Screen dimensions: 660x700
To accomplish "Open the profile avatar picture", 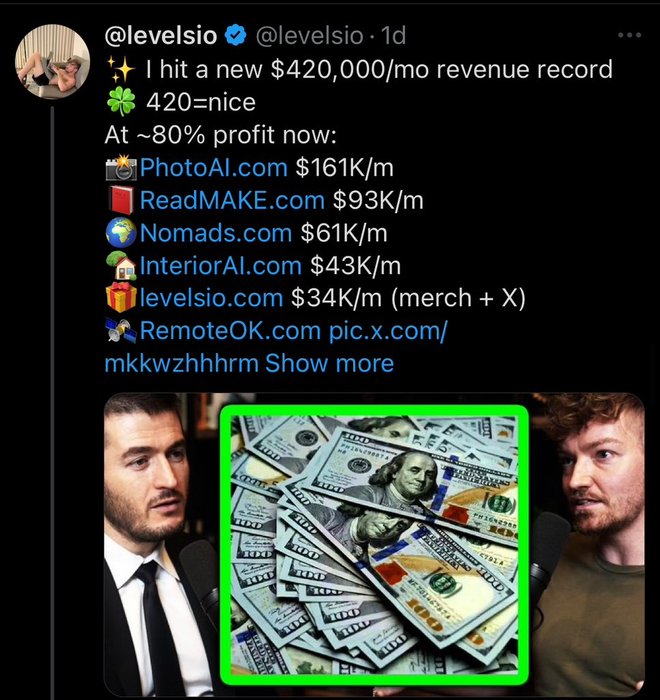I will pos(52,61).
